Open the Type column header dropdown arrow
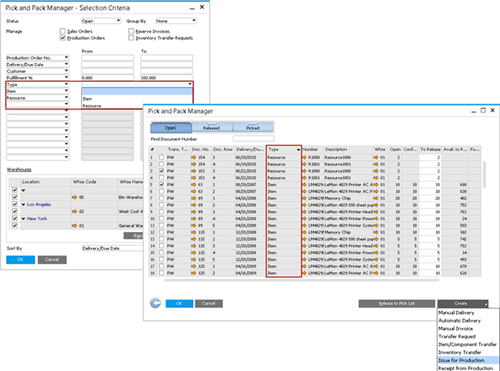 pyautogui.click(x=298, y=150)
